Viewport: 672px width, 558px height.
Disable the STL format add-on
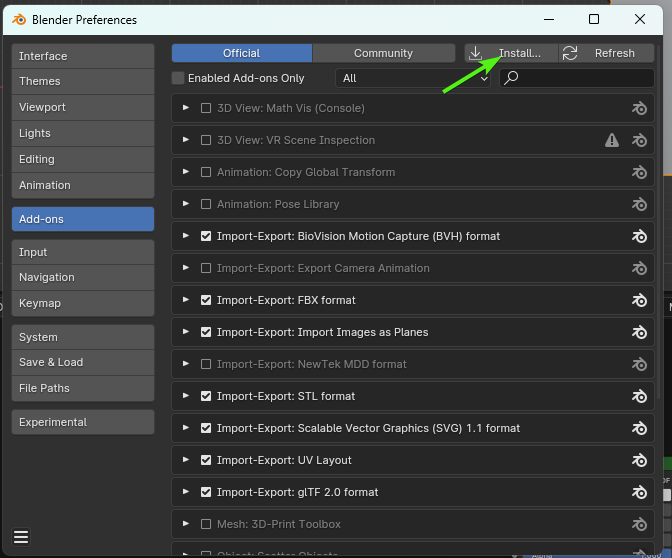pyautogui.click(x=206, y=396)
